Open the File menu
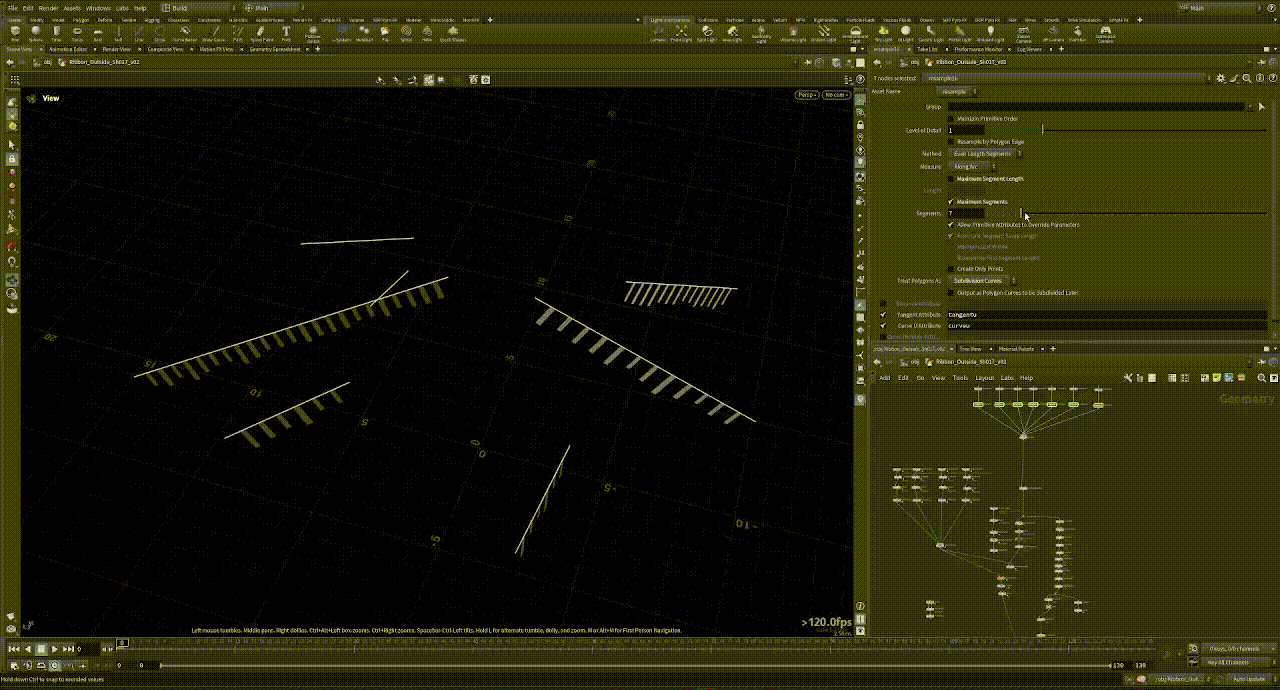This screenshot has width=1280, height=690. tap(13, 8)
